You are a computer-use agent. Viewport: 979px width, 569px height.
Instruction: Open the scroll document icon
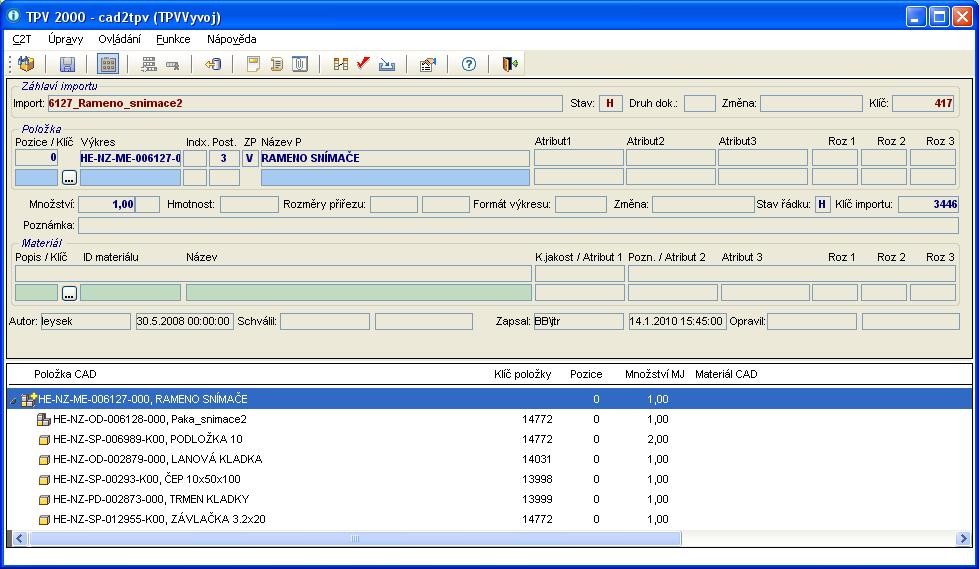277,64
